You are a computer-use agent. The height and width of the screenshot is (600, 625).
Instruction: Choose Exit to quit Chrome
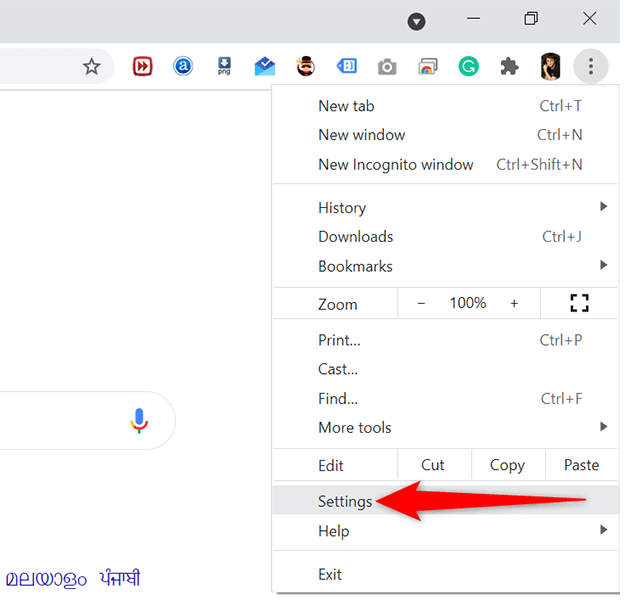445,574
